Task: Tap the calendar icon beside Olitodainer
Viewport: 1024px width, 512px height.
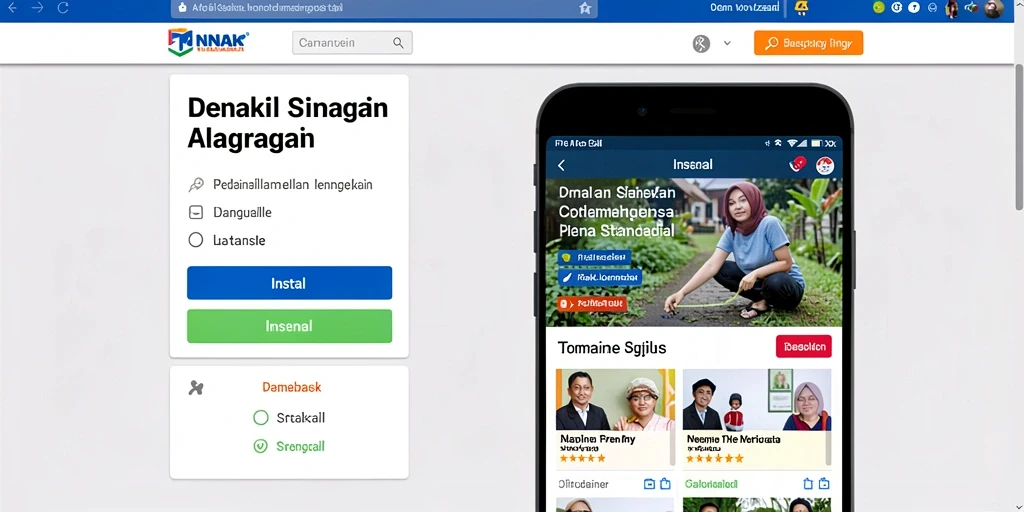Action: [x=649, y=484]
